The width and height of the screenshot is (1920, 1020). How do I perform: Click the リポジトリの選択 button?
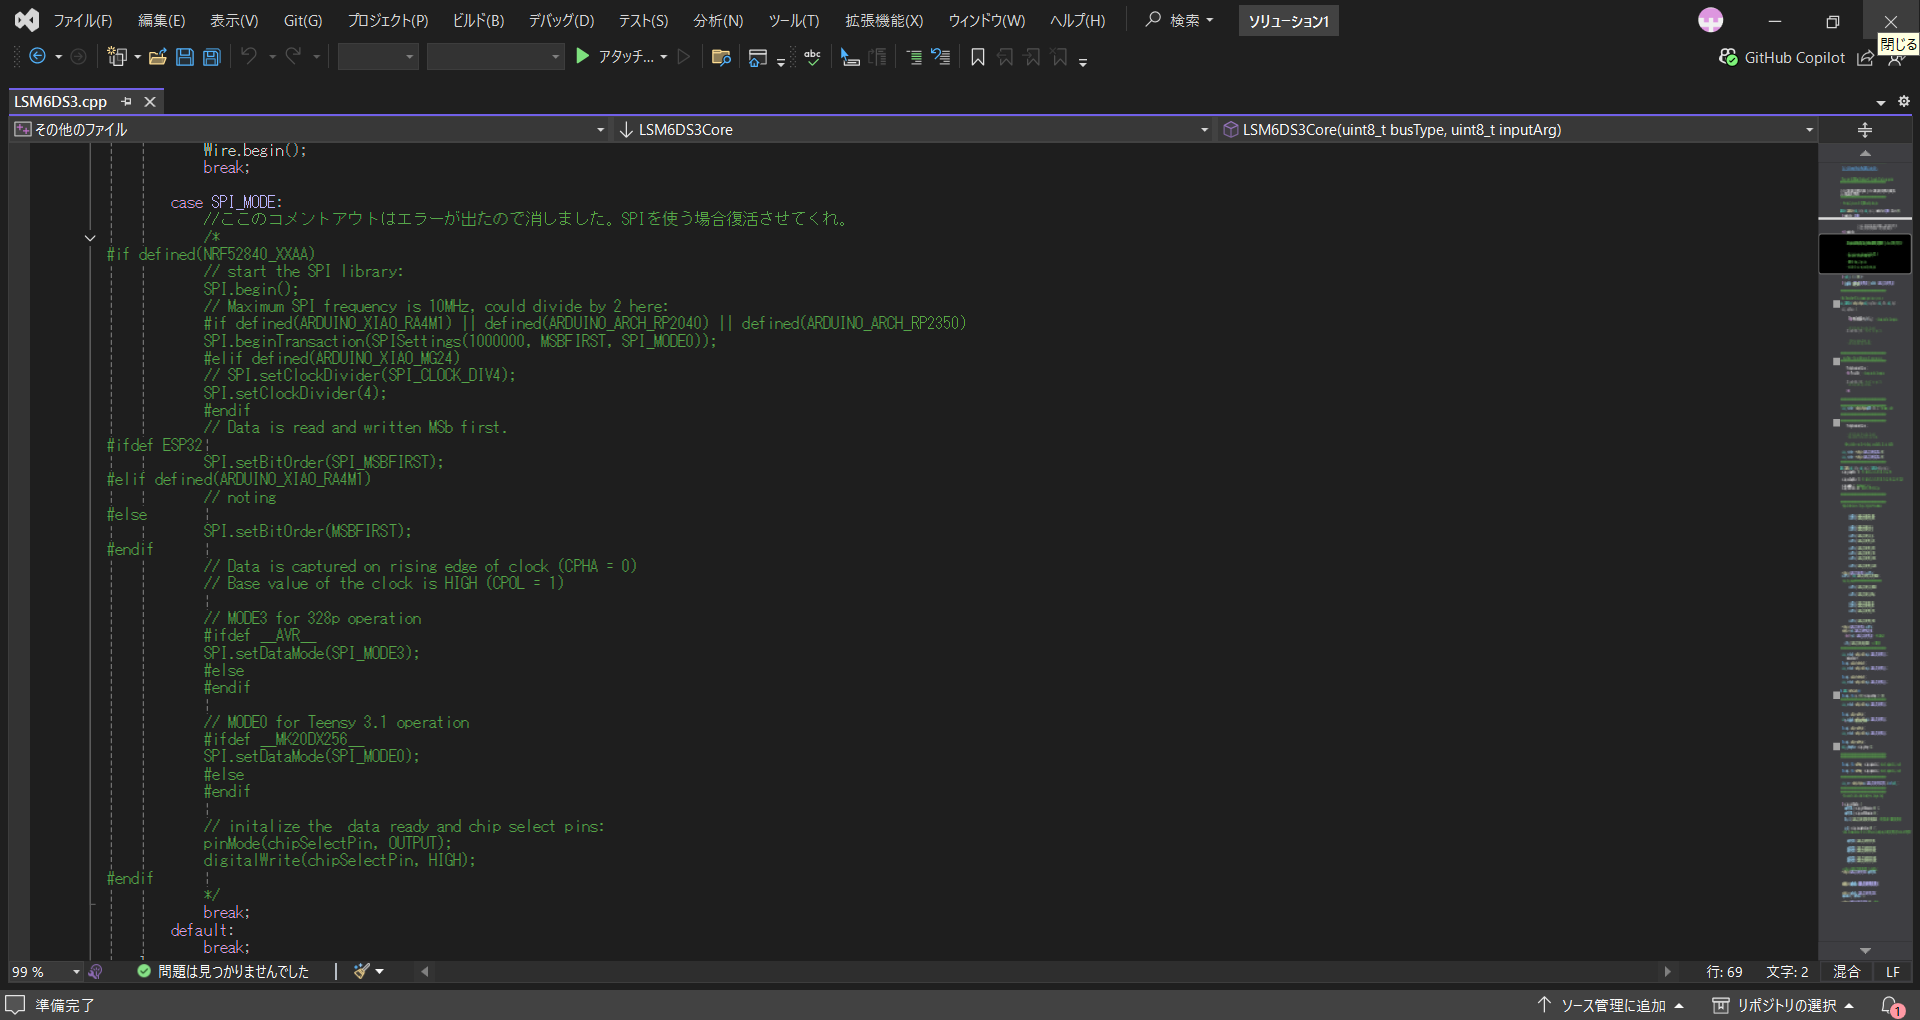1783,1005
